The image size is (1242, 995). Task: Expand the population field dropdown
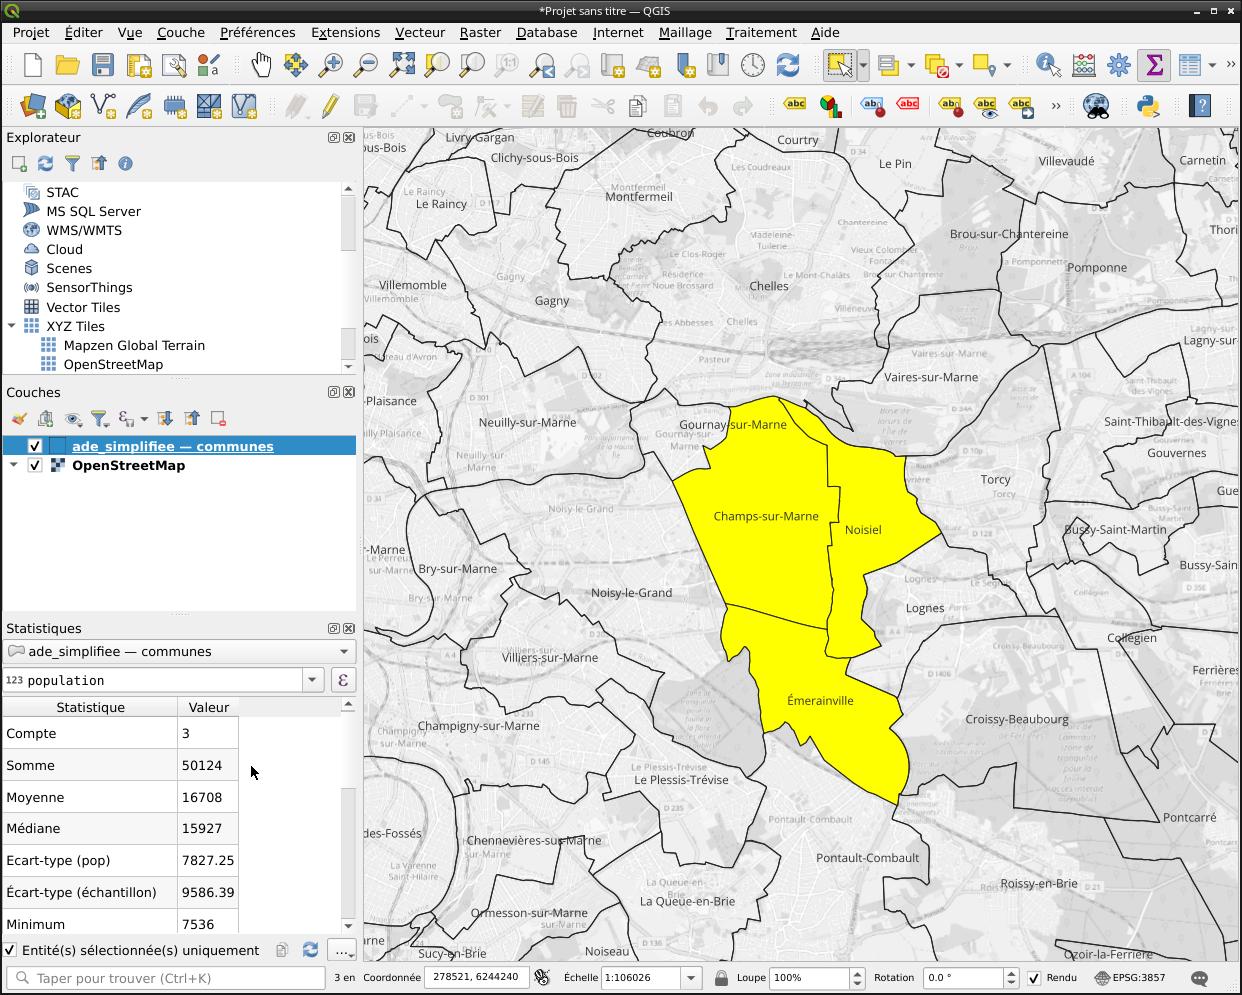coord(312,680)
